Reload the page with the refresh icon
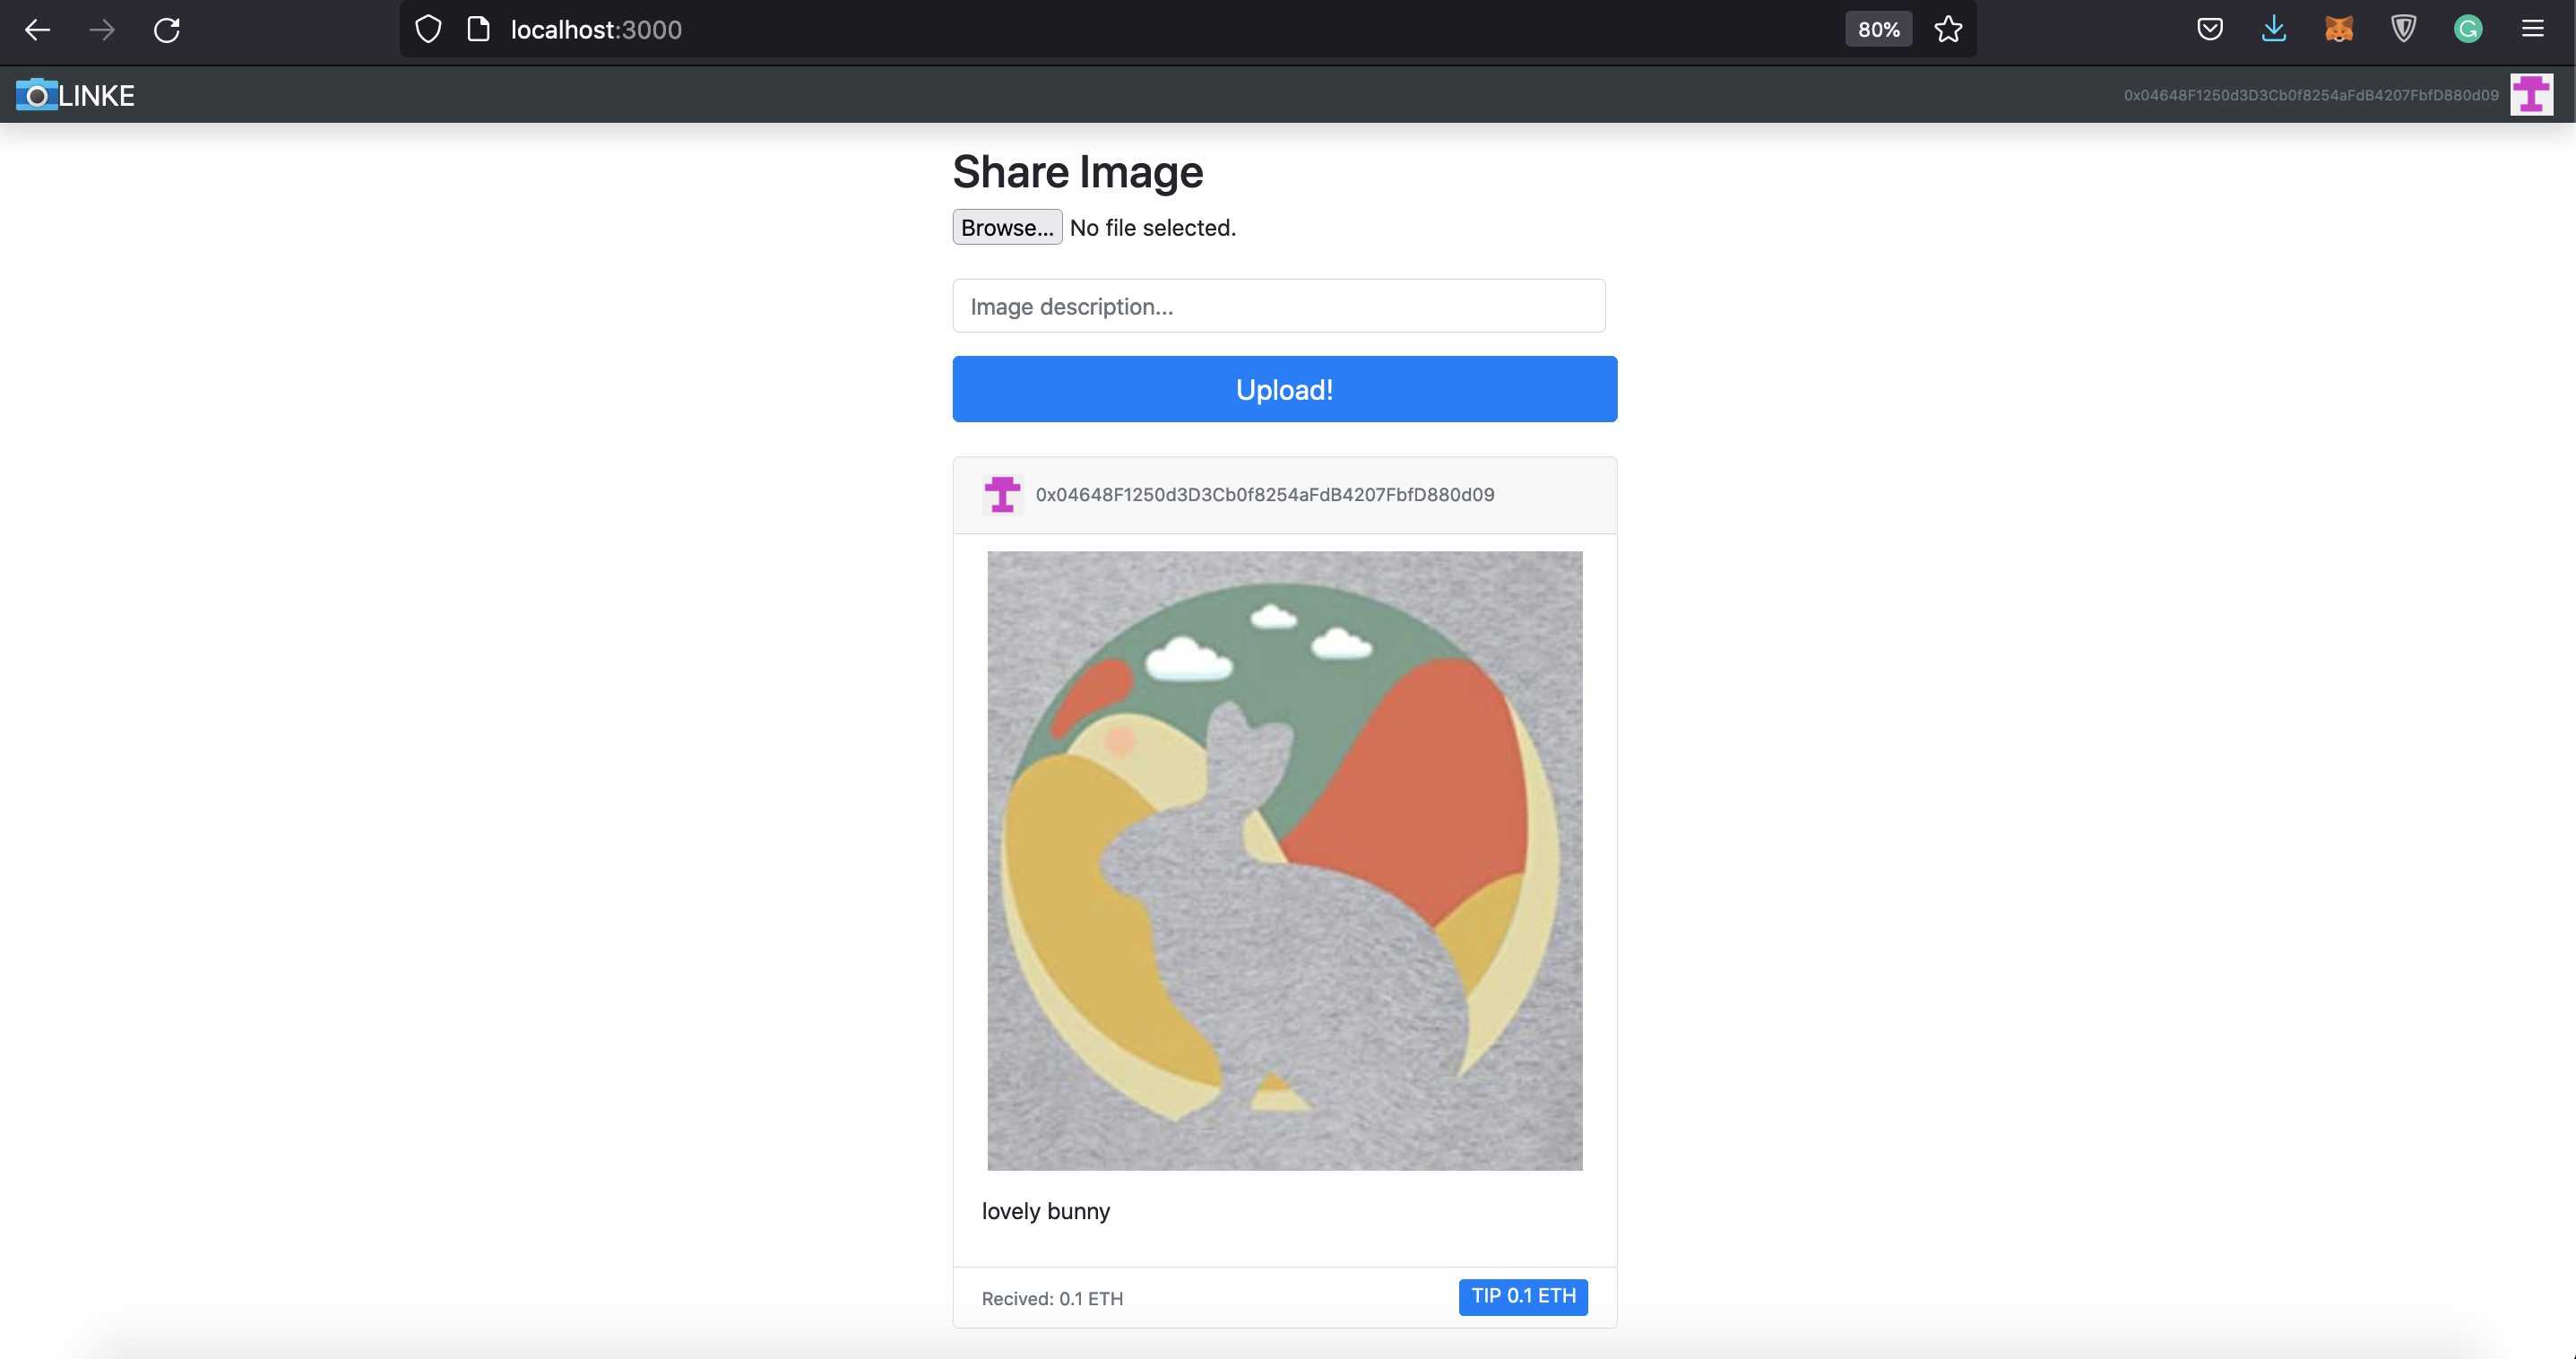 click(167, 30)
